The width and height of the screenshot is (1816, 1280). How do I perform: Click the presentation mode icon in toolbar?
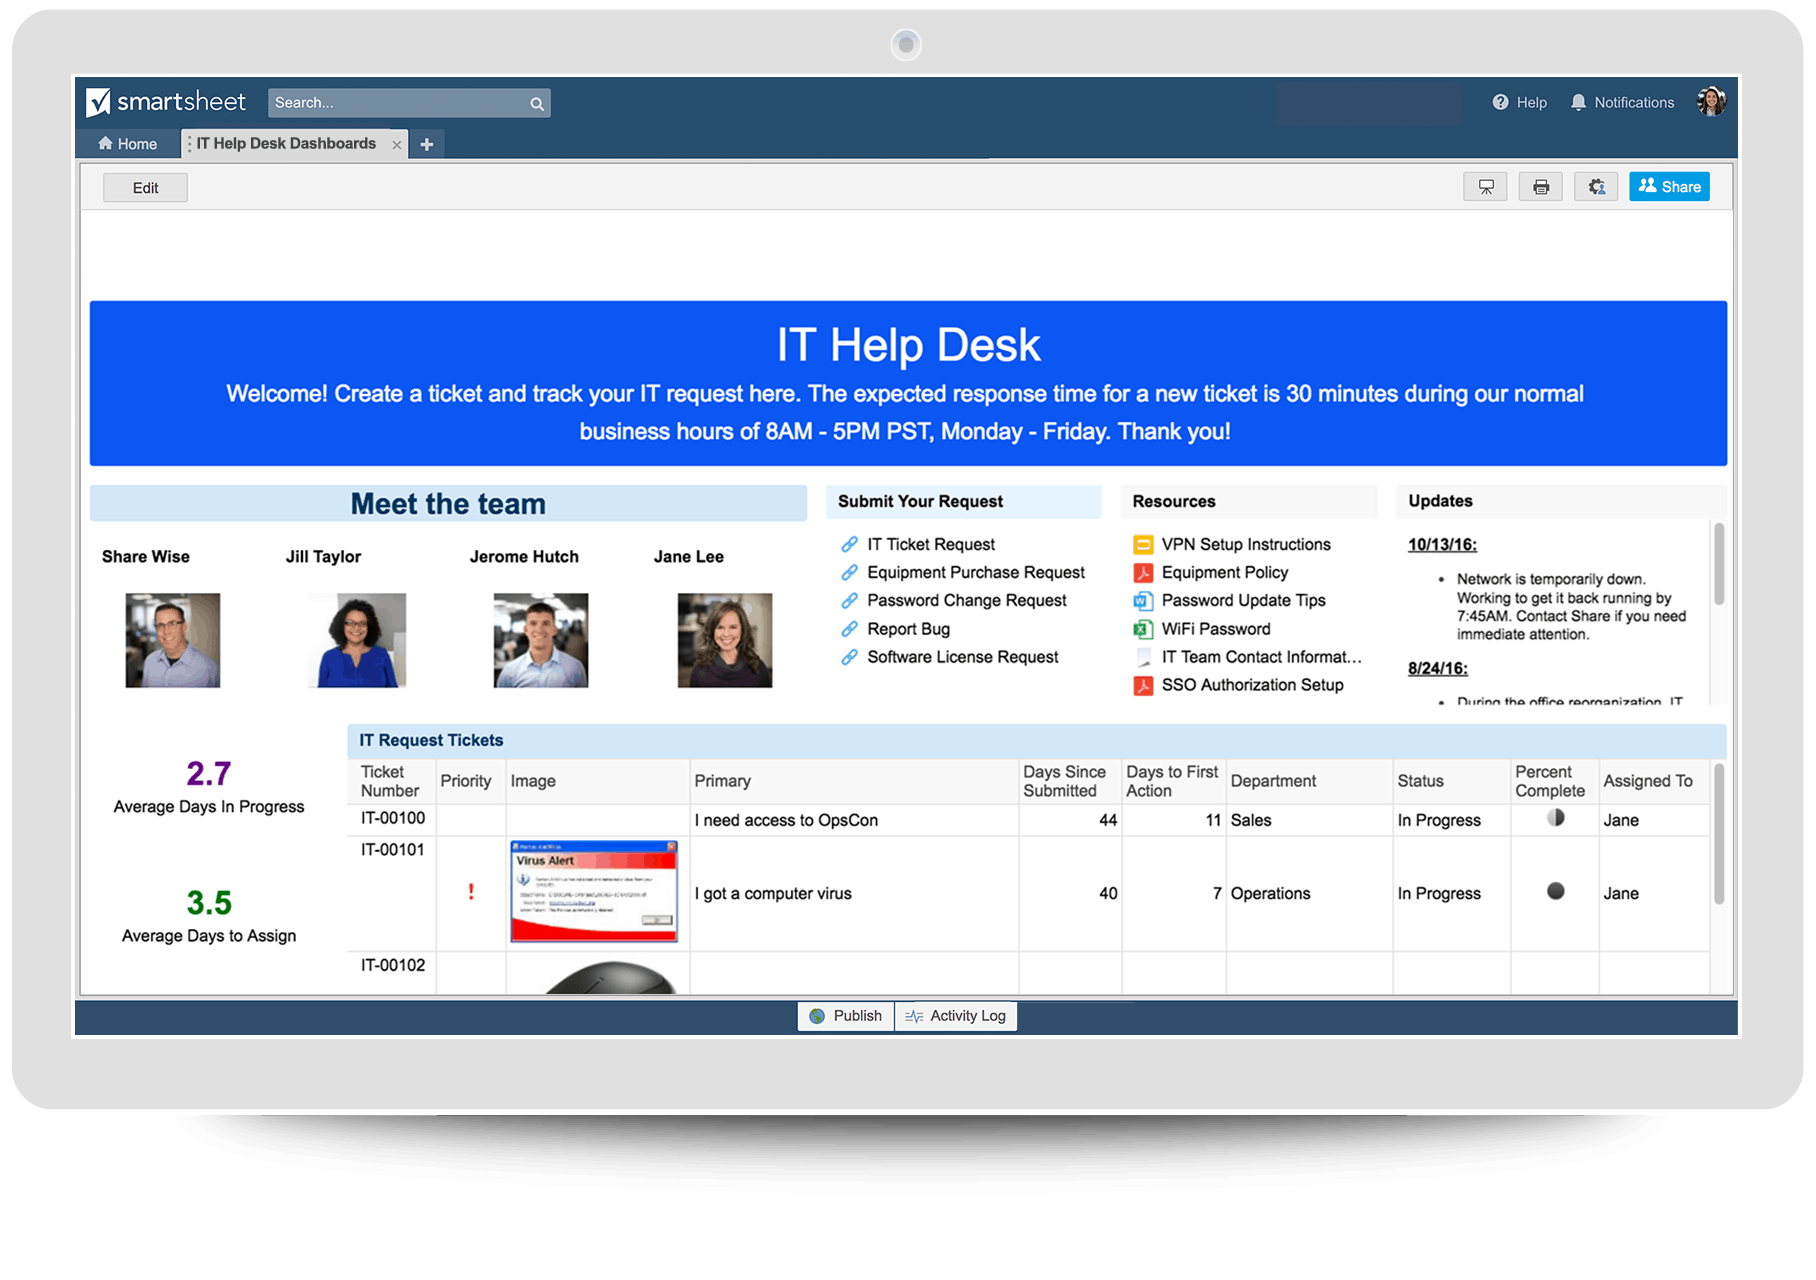tap(1485, 187)
